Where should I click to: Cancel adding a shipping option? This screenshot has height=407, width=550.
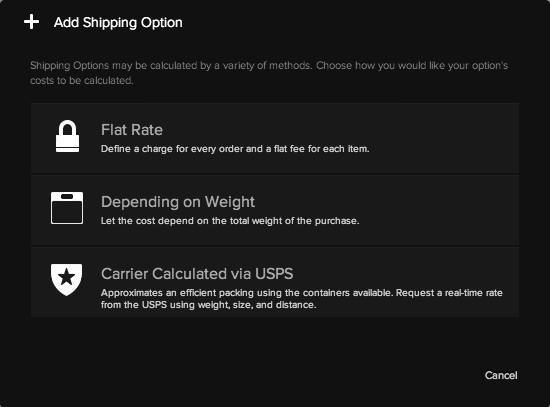pos(501,375)
